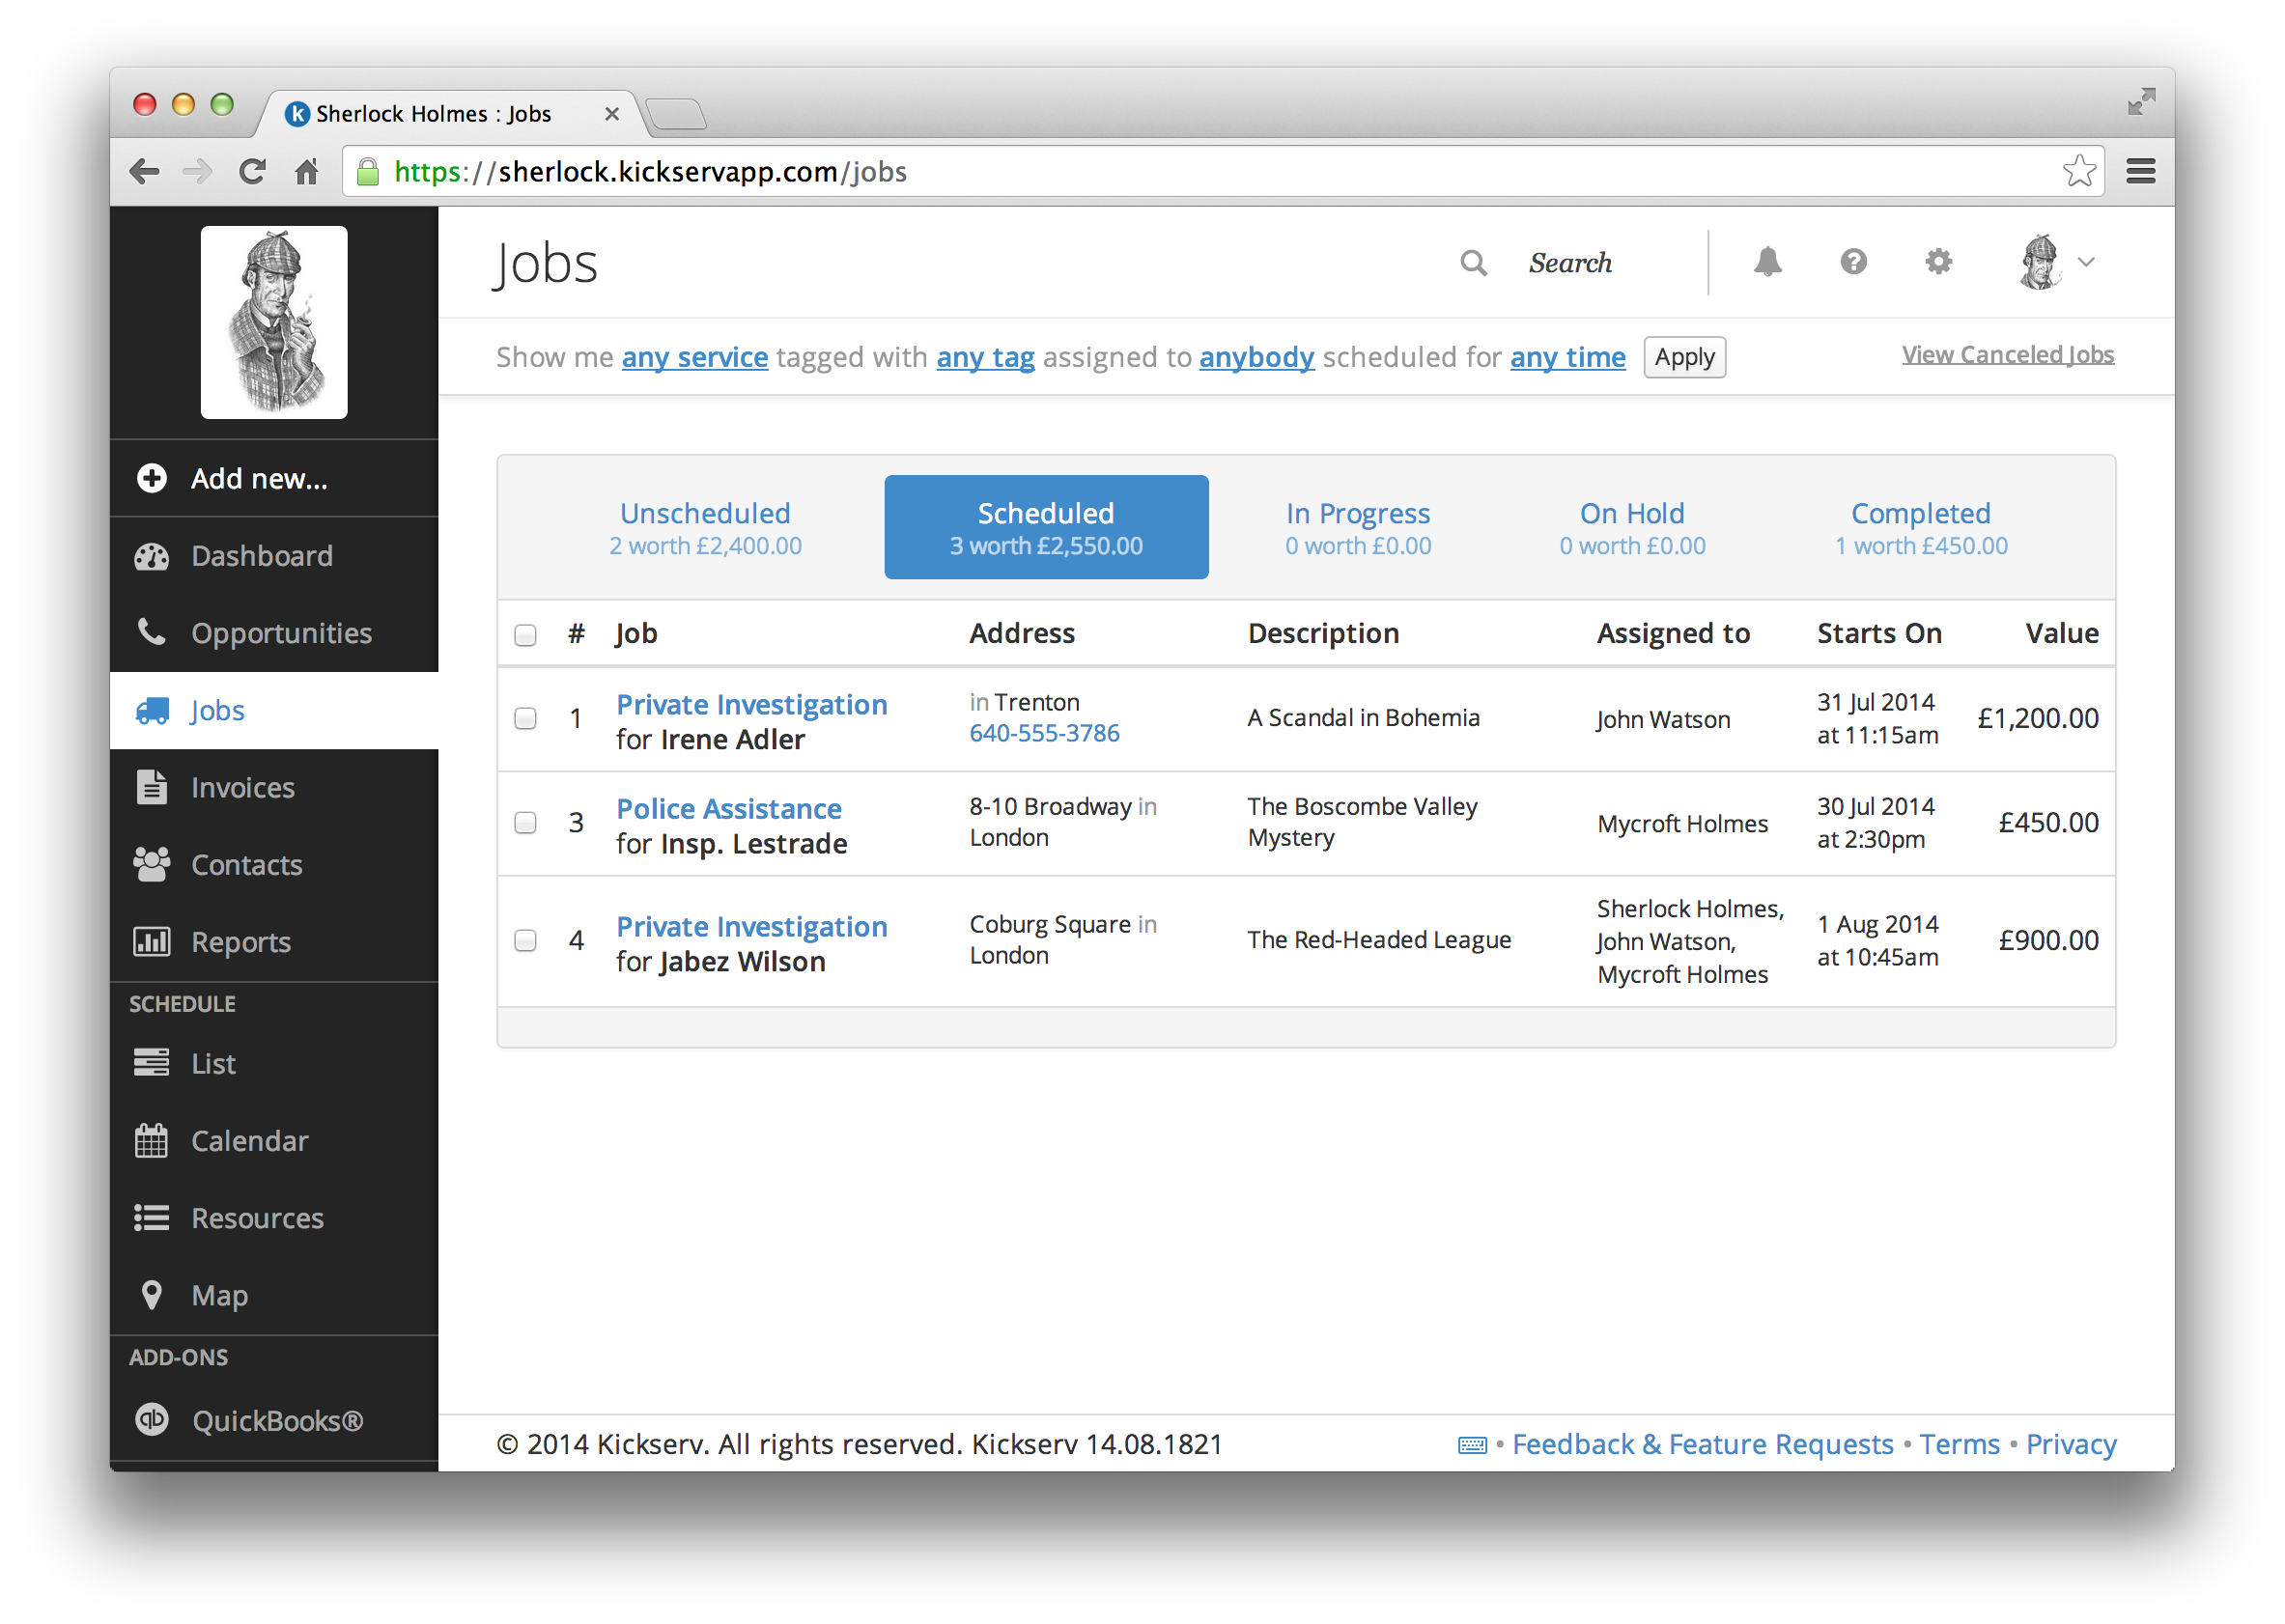Click phone number 640-555-3786
The height and width of the screenshot is (1624, 2285).
[1044, 733]
